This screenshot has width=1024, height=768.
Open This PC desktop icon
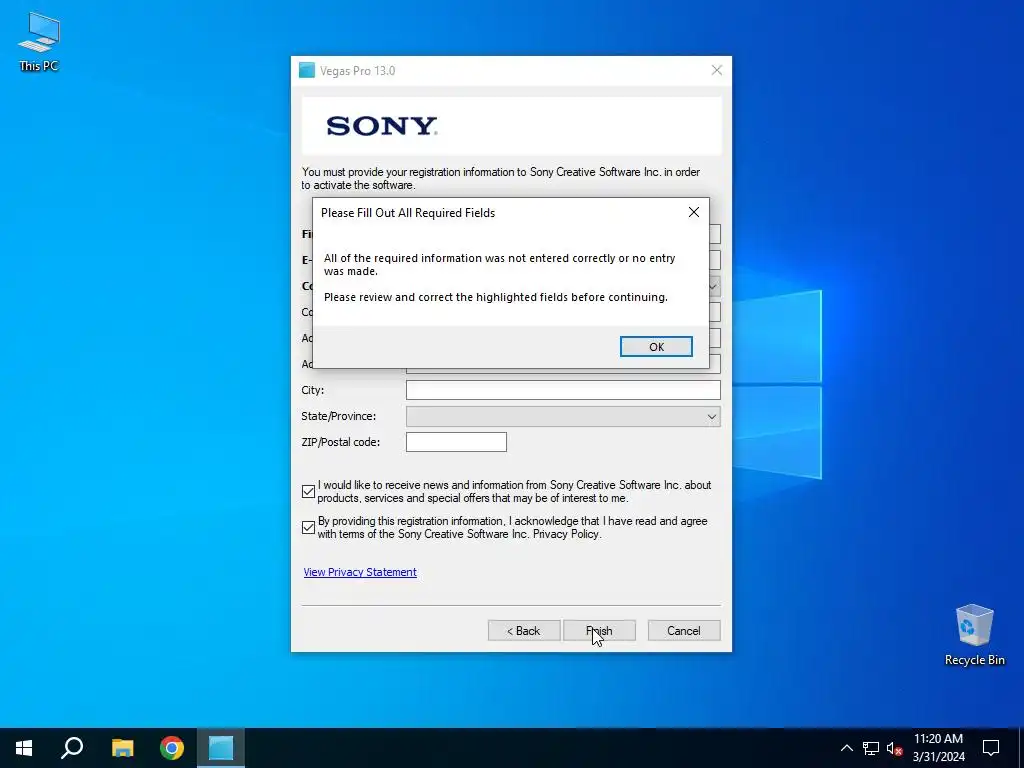tap(39, 41)
